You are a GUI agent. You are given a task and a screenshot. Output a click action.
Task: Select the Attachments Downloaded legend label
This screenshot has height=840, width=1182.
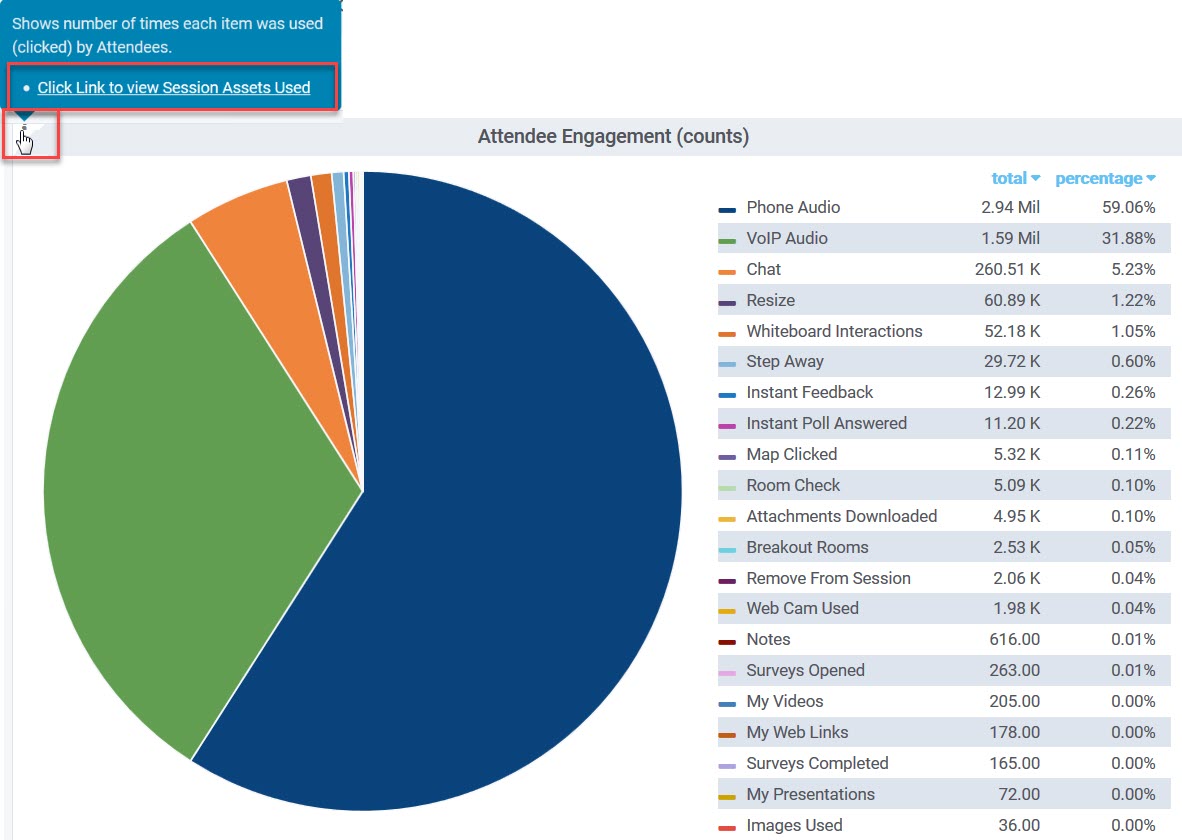tap(841, 517)
